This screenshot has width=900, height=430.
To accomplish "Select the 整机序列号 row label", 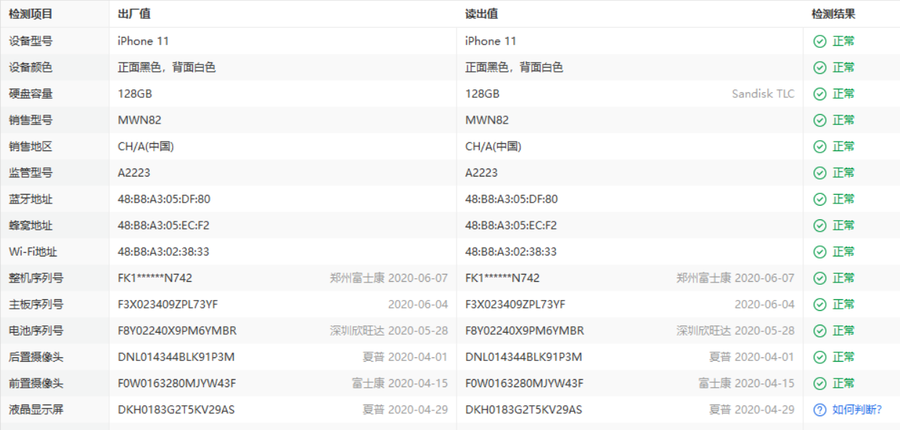I will click(x=36, y=278).
